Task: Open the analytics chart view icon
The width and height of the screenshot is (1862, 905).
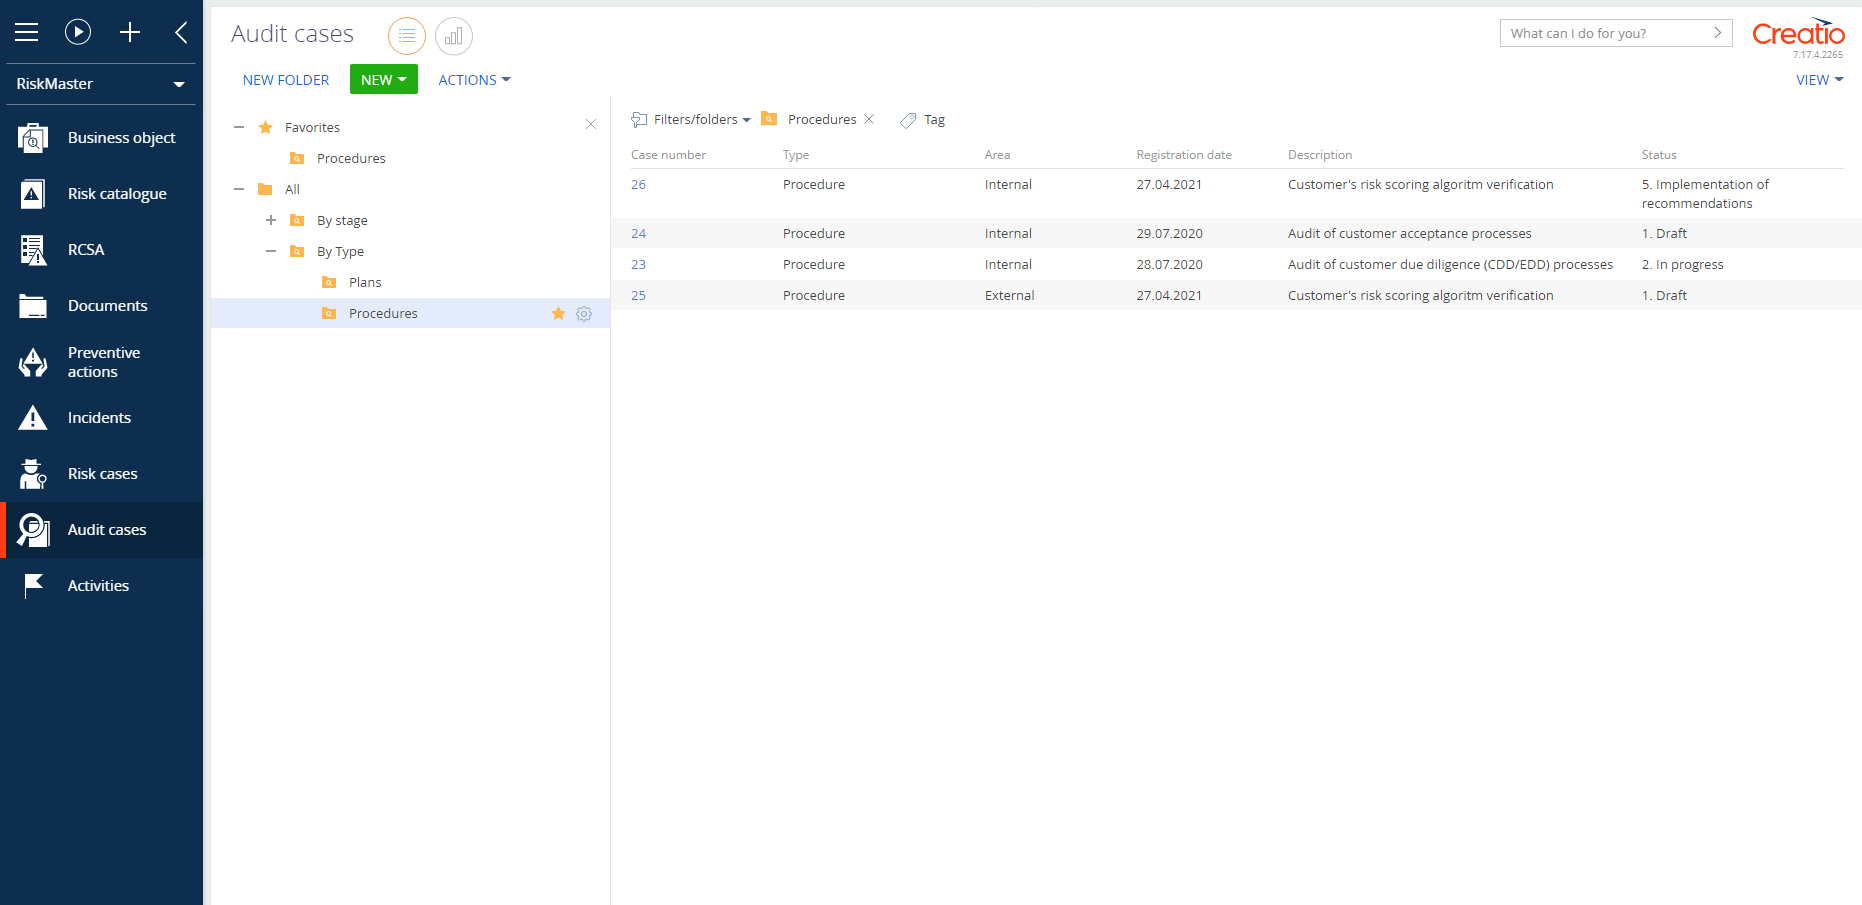Action: (453, 36)
